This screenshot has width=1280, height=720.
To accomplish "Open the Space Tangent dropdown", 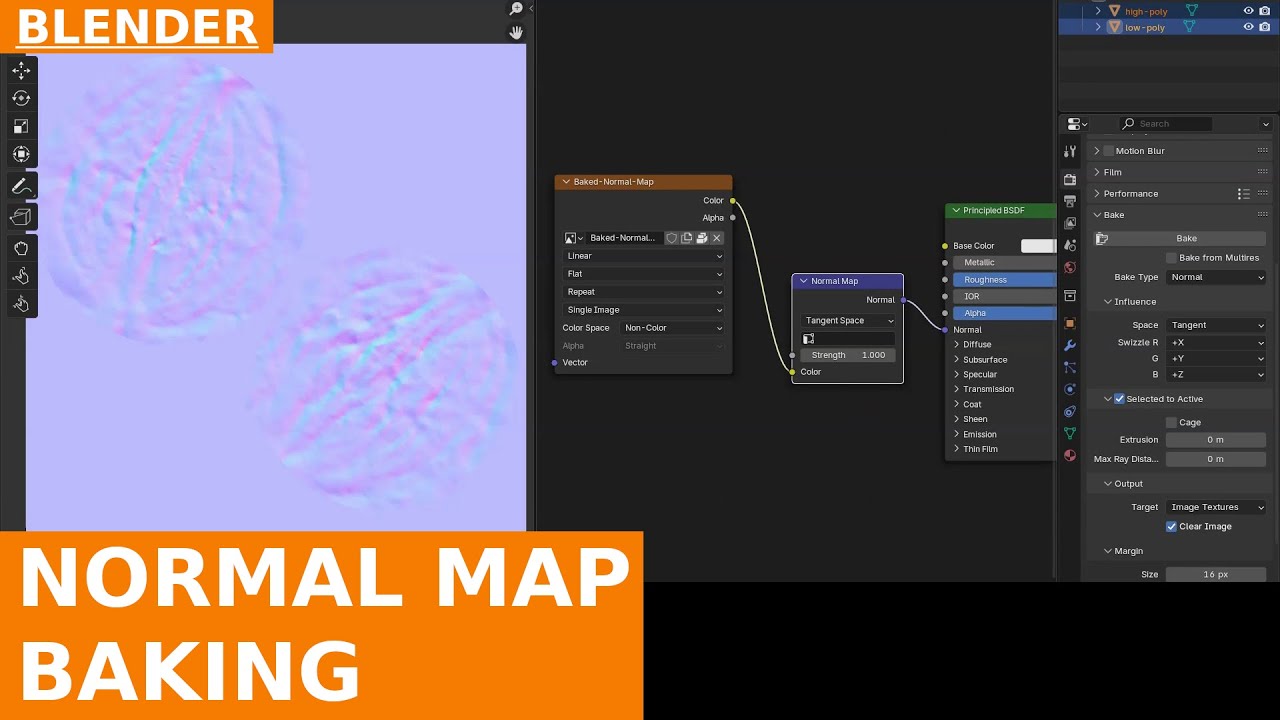I will click(x=1217, y=325).
